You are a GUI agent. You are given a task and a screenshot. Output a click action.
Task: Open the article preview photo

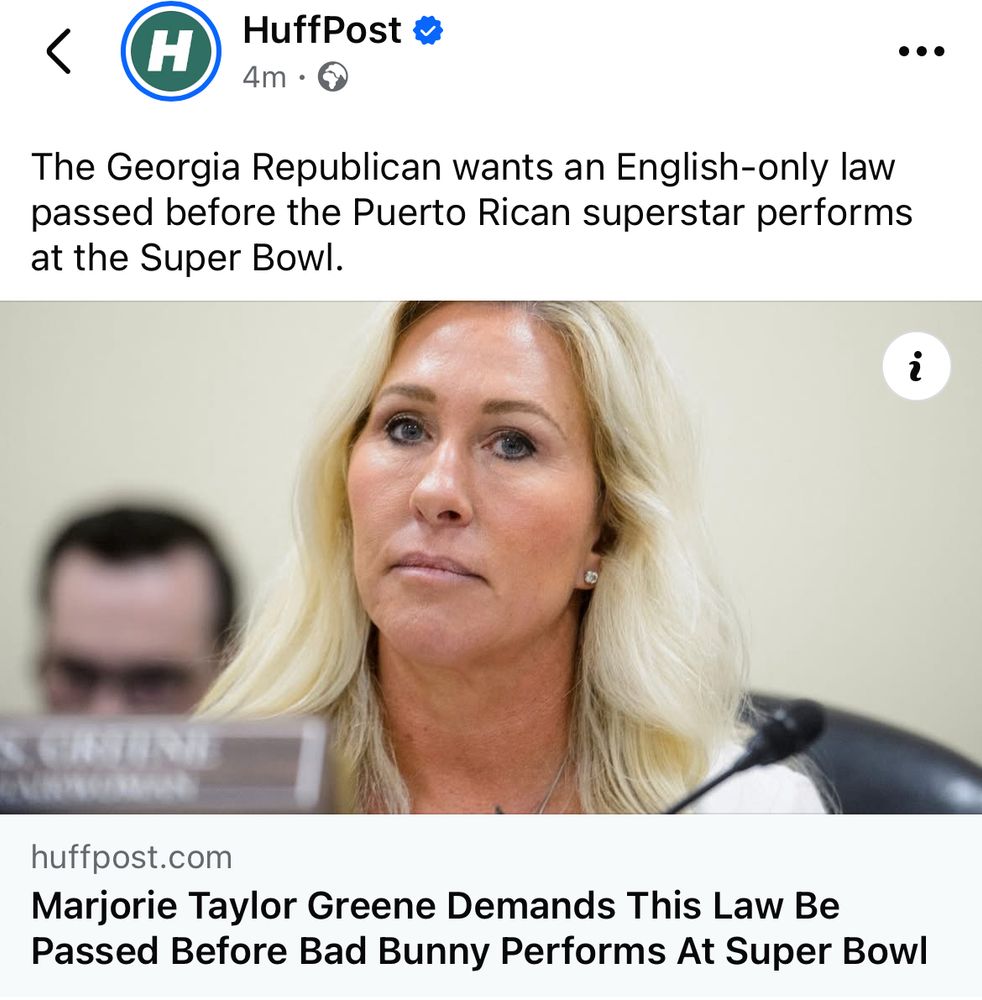click(x=491, y=557)
